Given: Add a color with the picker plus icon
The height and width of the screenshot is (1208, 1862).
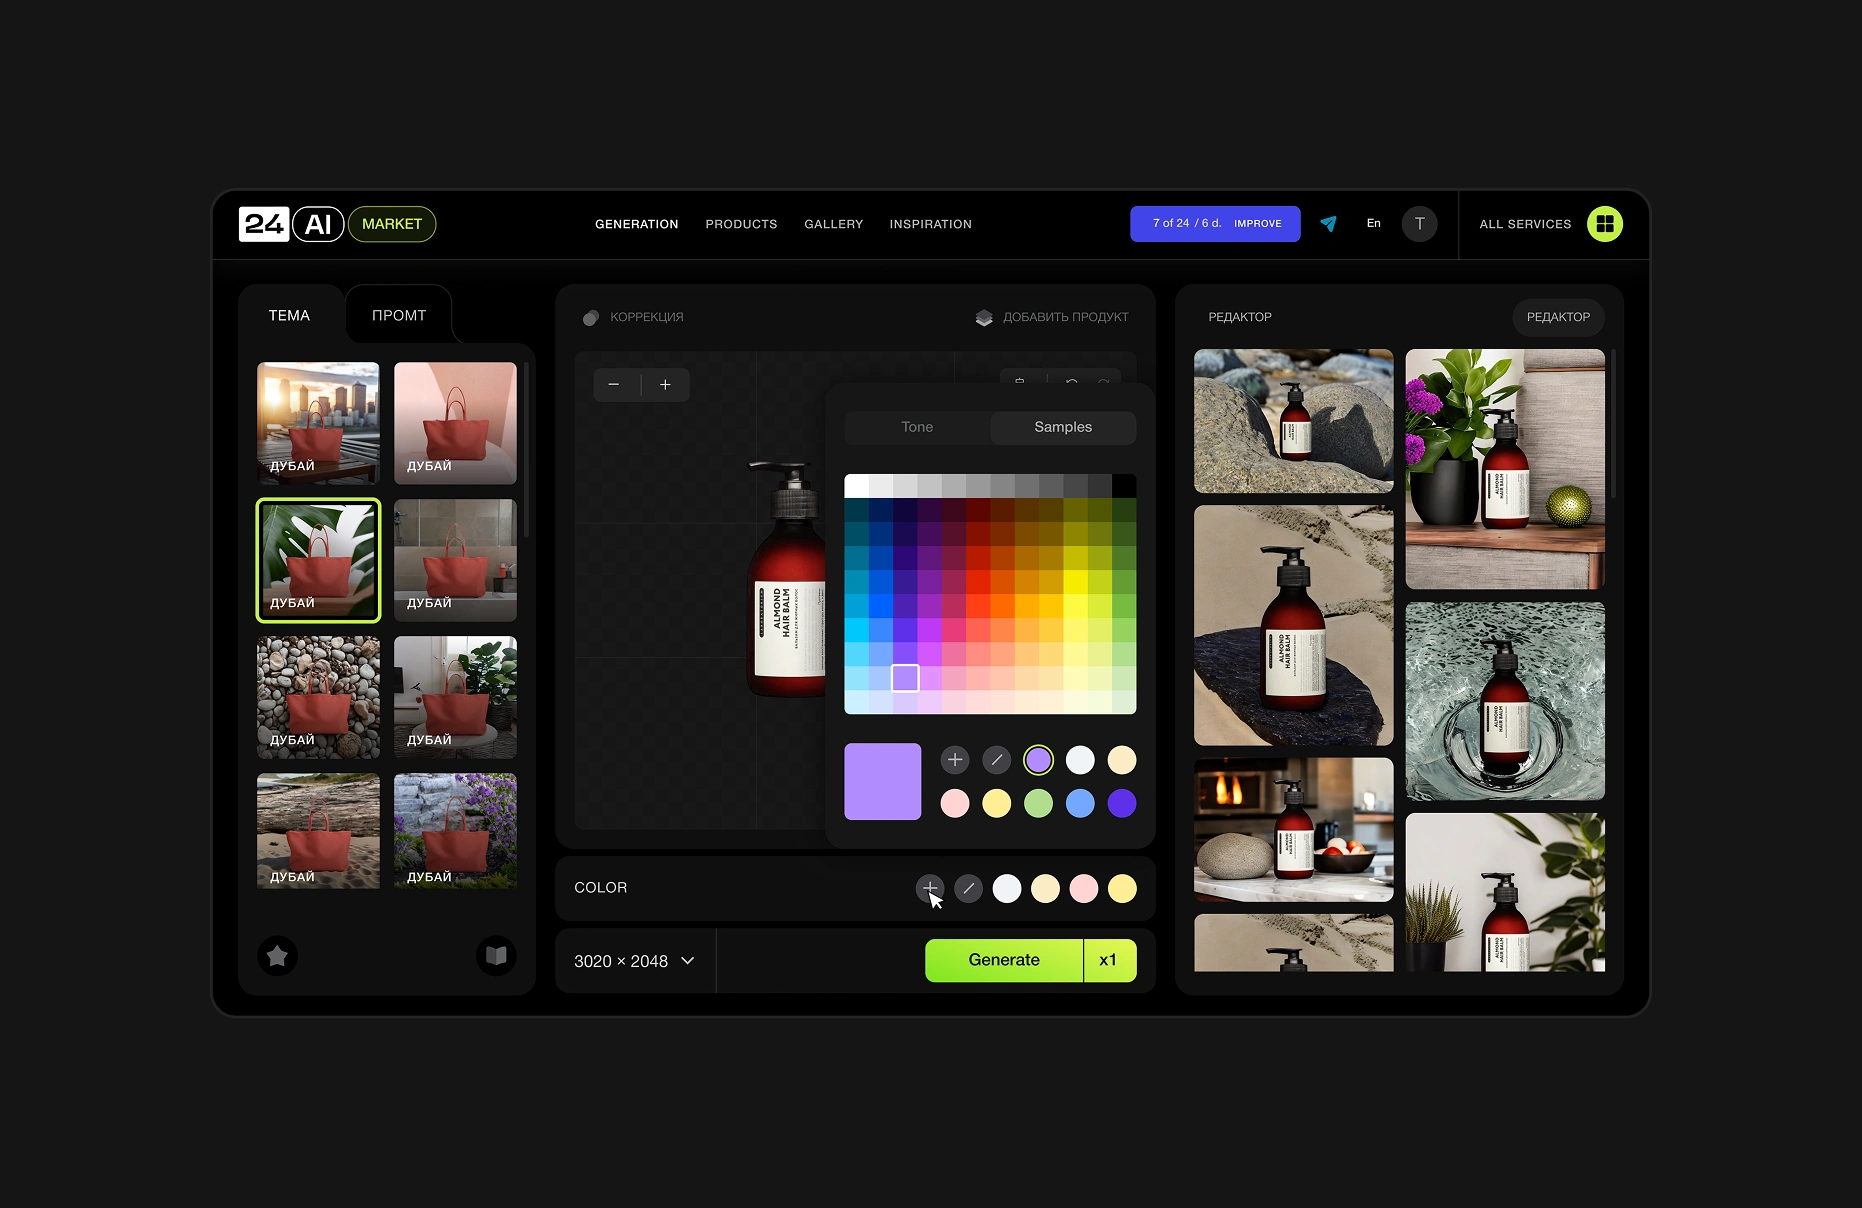Looking at the screenshot, I should [x=955, y=760].
